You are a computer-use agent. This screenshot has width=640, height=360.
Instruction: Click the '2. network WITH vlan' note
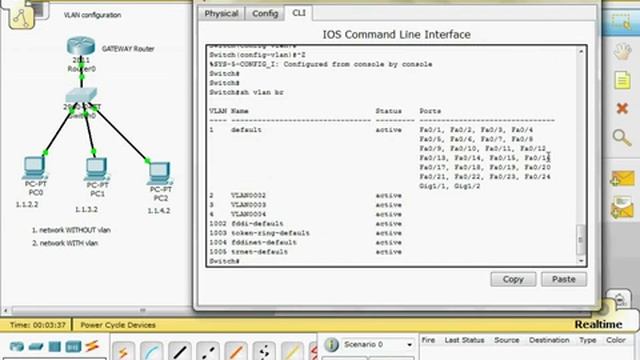(x=65, y=243)
